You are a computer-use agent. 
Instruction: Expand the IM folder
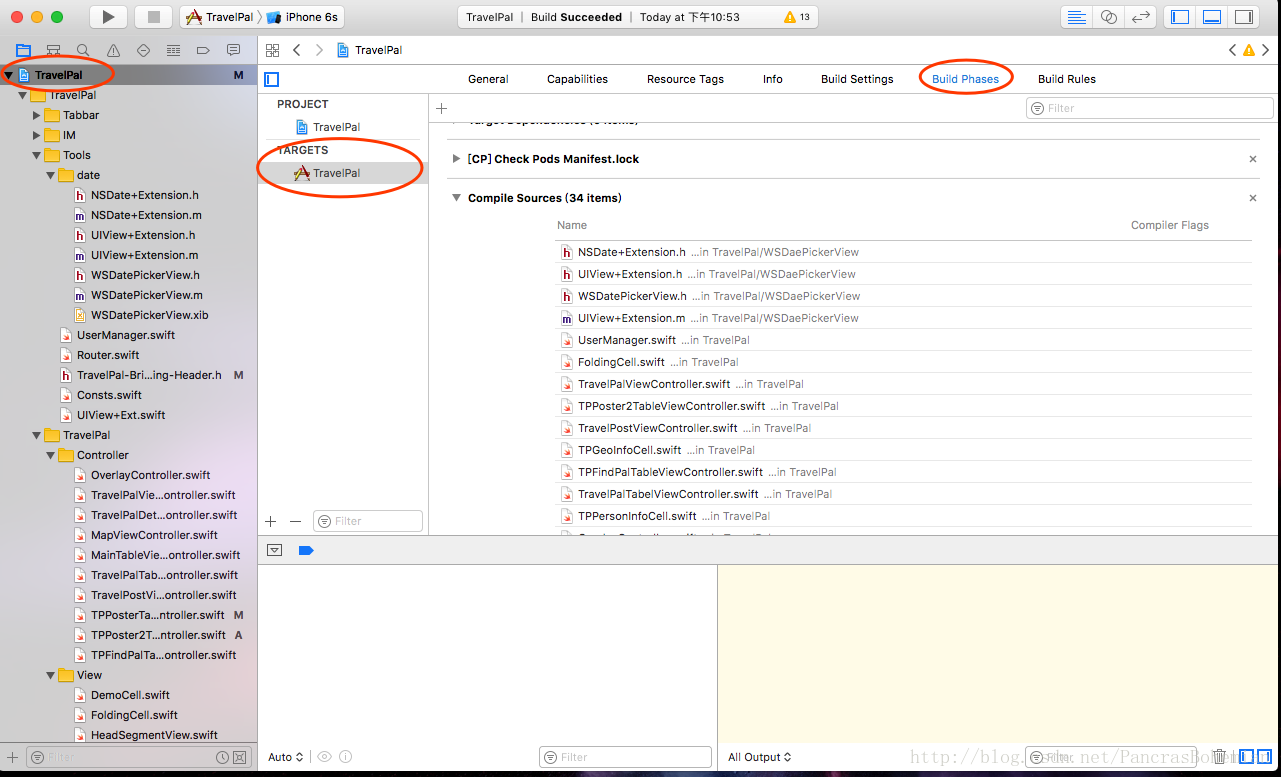tap(37, 135)
